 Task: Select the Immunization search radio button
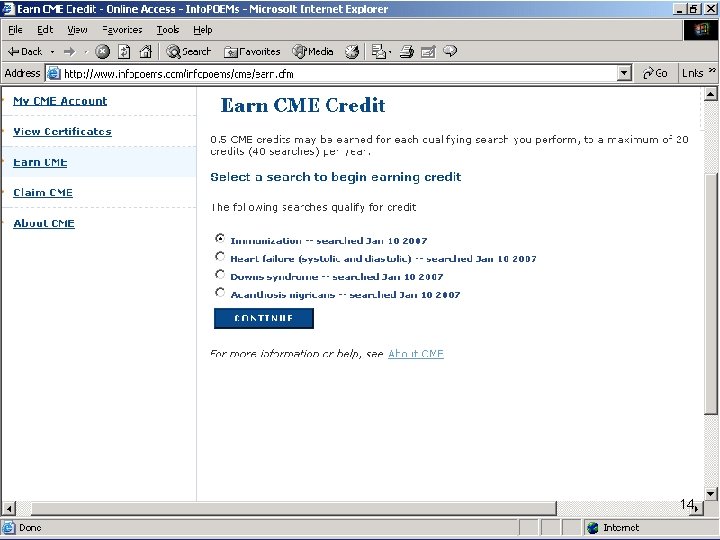pos(220,238)
